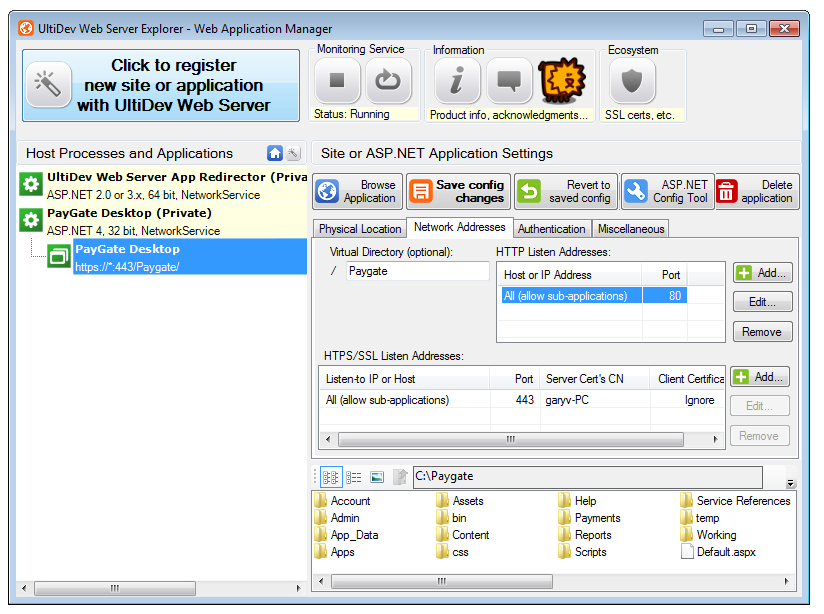Click right arrow of left tree scrollbar
Screen dimensions: 824x614
click(x=298, y=588)
